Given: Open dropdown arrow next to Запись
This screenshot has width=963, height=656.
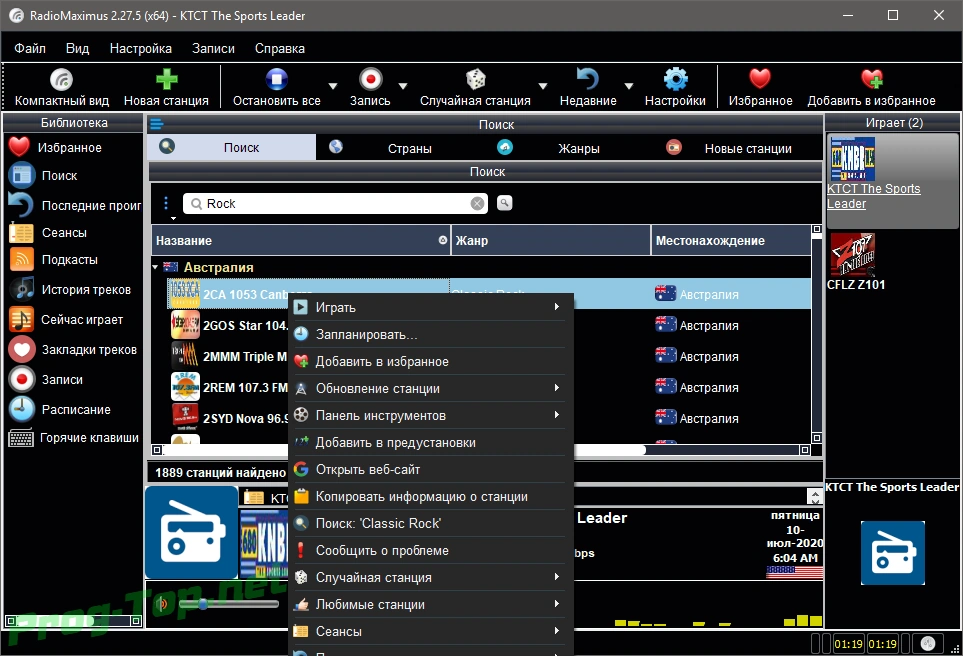Looking at the screenshot, I should (403, 86).
